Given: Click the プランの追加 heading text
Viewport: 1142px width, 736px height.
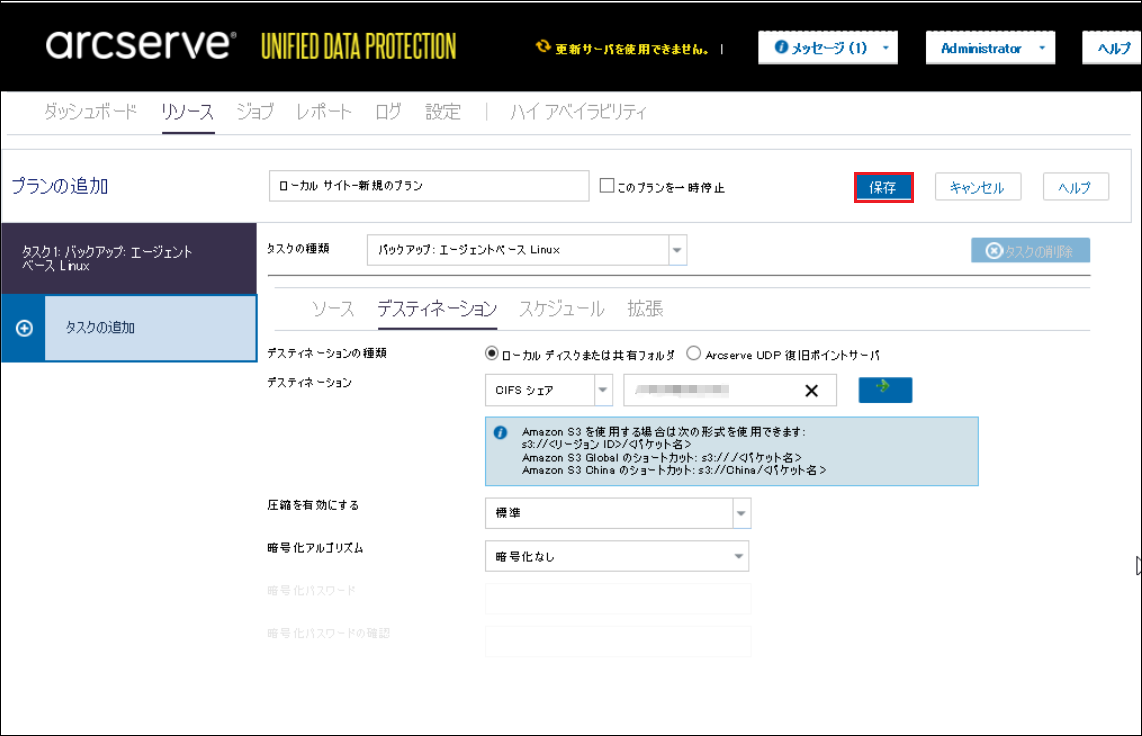Looking at the screenshot, I should pos(60,186).
